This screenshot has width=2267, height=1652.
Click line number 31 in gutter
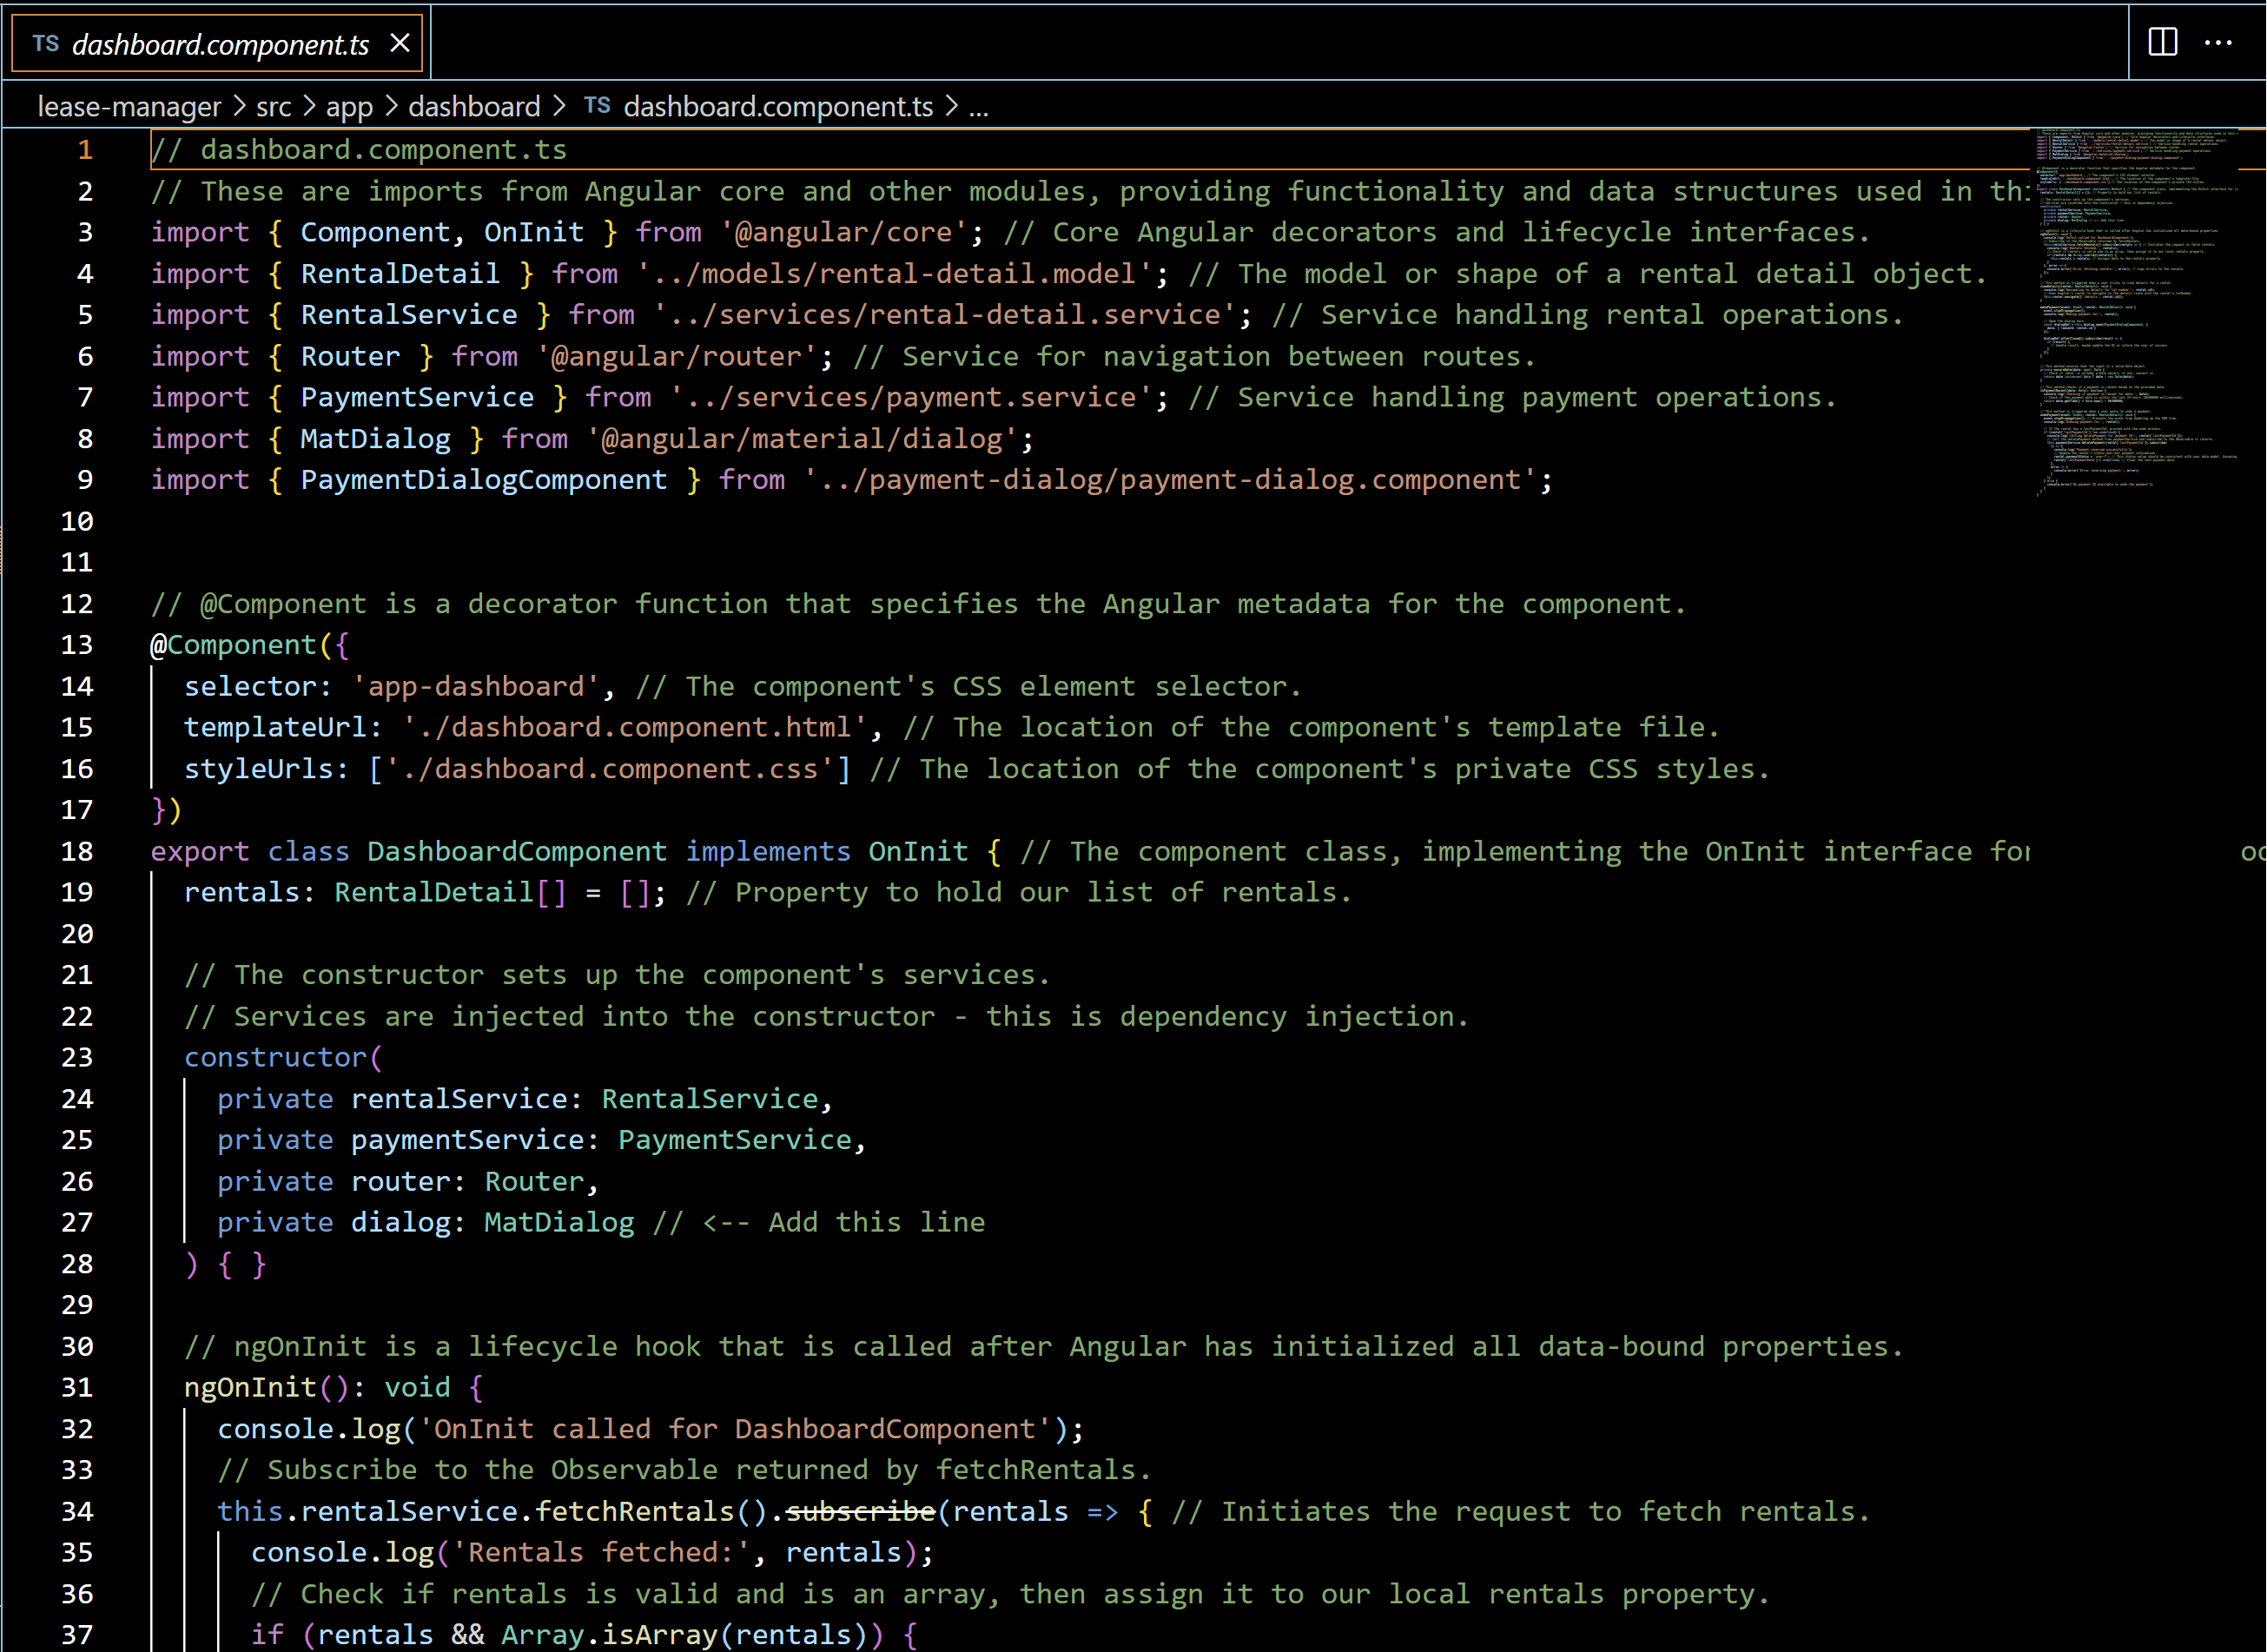(x=77, y=1387)
